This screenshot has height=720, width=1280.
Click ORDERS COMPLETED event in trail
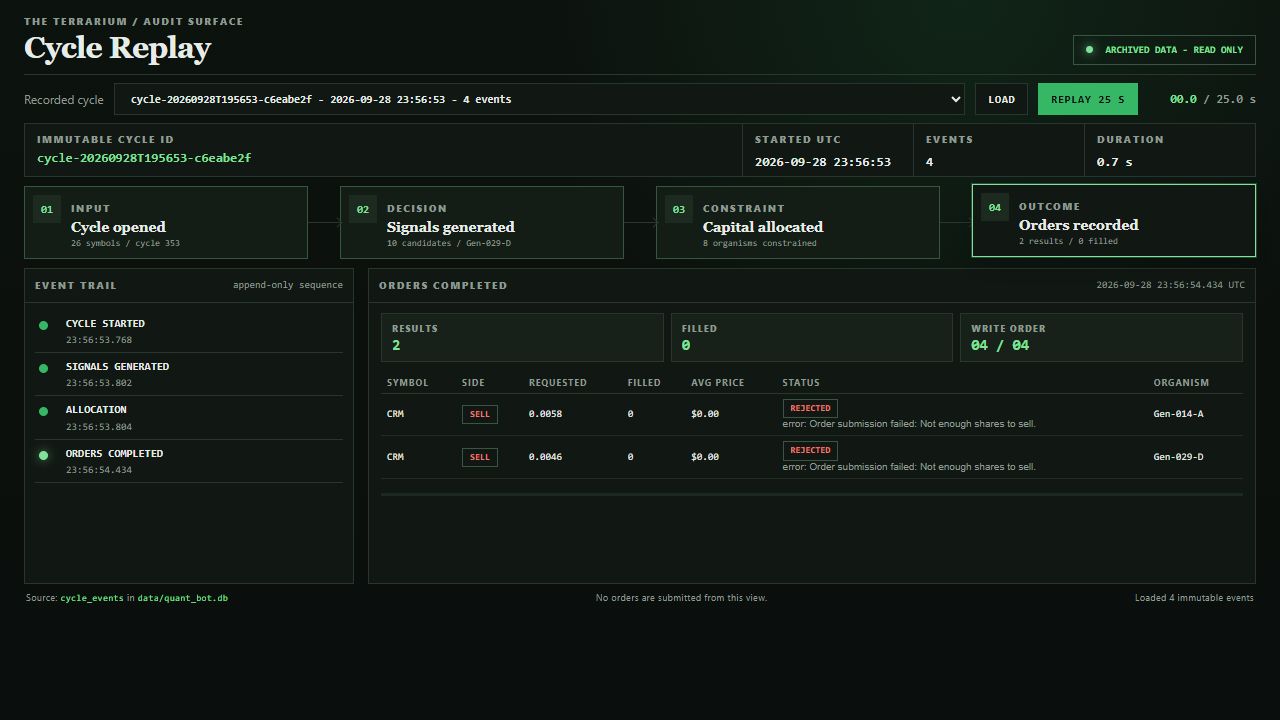[x=189, y=461]
